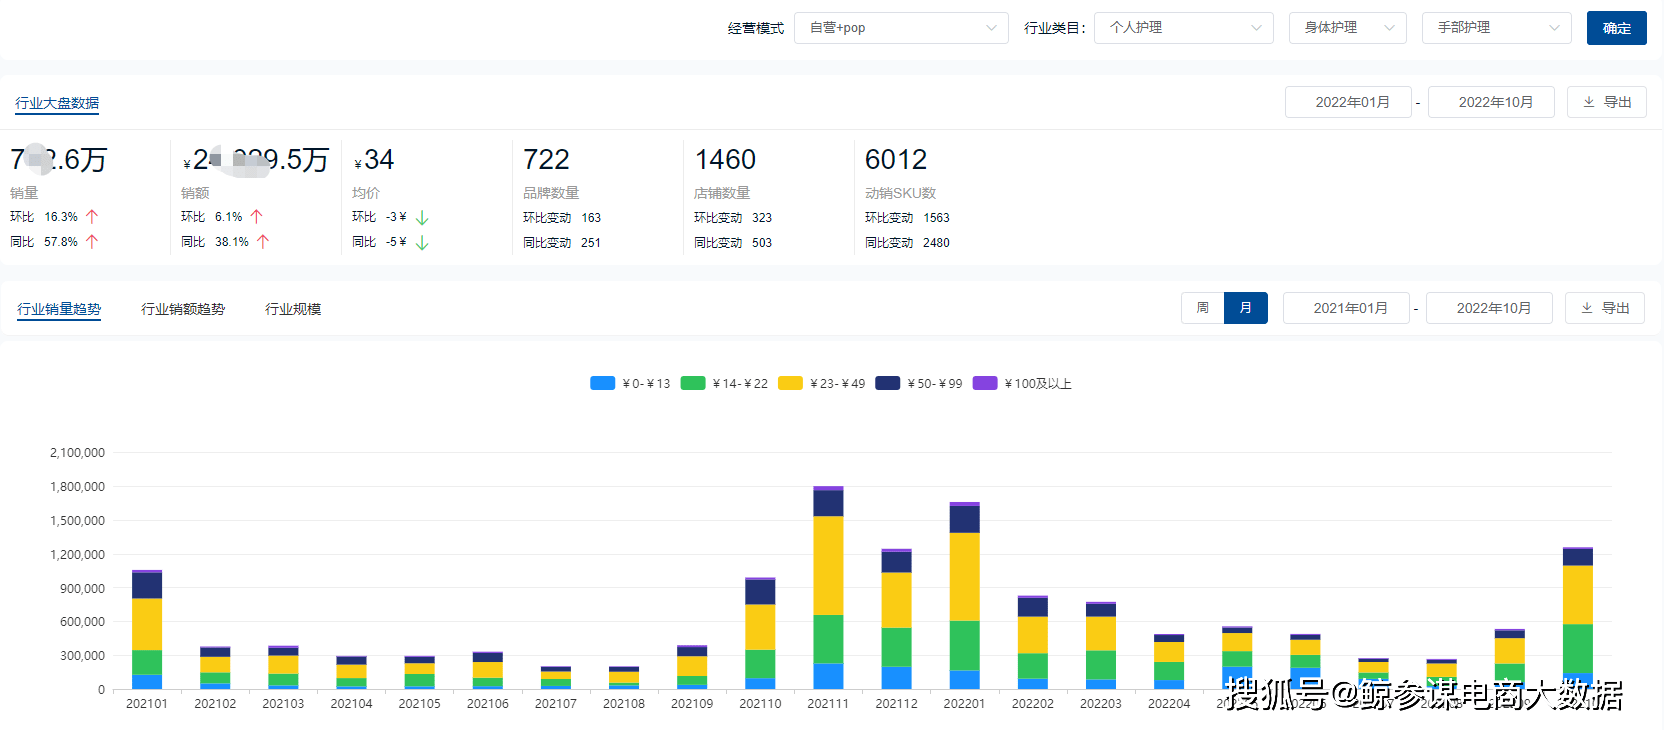The height and width of the screenshot is (730, 1664).
Task: Toggle the ¥50-¥99 navy legend swatch
Action: tap(888, 383)
